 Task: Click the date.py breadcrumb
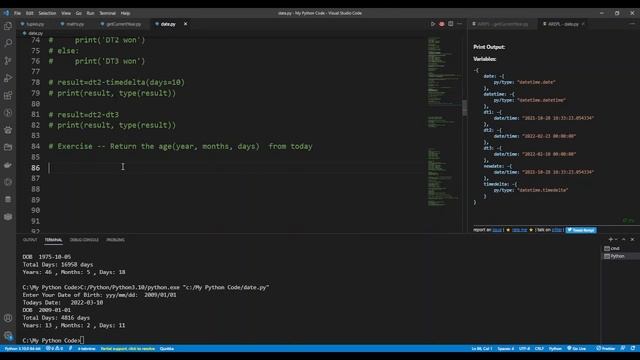33,33
